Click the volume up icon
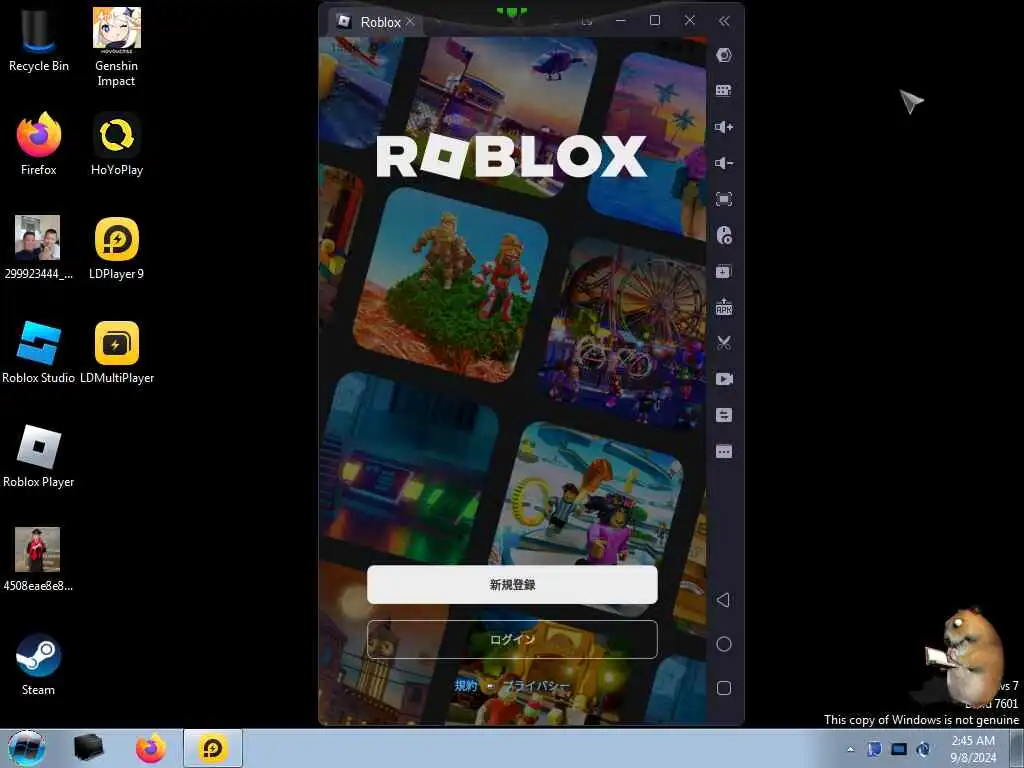Screen dimensions: 1024x768 [x=724, y=127]
